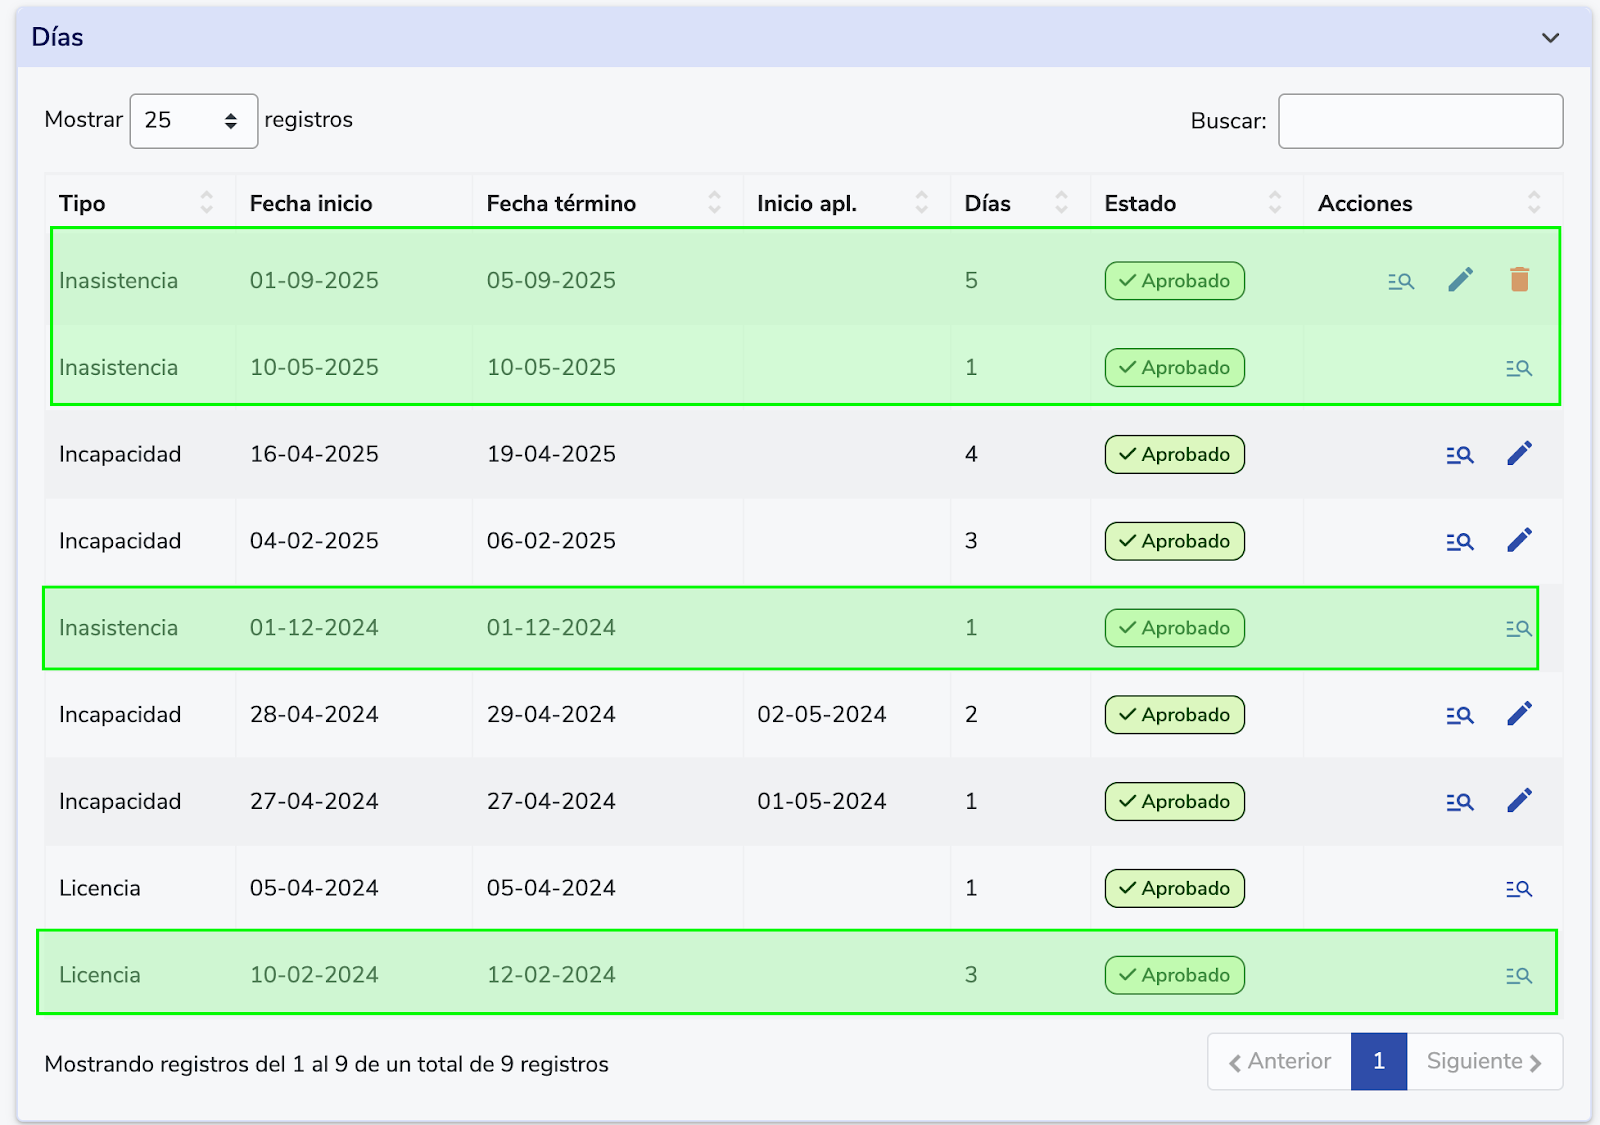Go to Siguiente page
Image resolution: width=1600 pixels, height=1125 pixels.
click(x=1484, y=1061)
